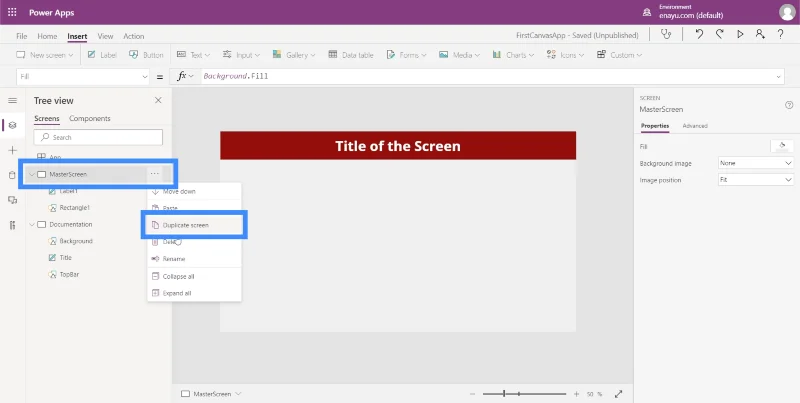Open the Help question mark icon
The width and height of the screenshot is (800, 403).
(x=781, y=35)
